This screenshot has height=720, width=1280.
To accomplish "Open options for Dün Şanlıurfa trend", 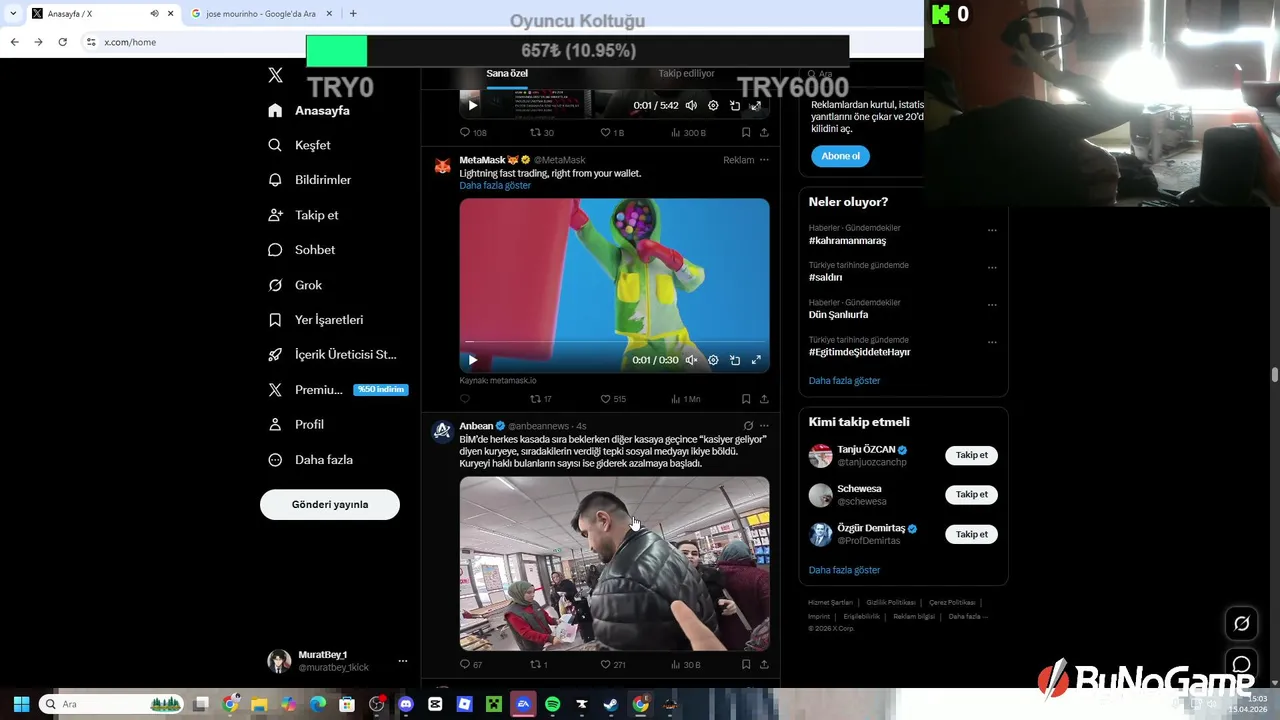I will 992,304.
